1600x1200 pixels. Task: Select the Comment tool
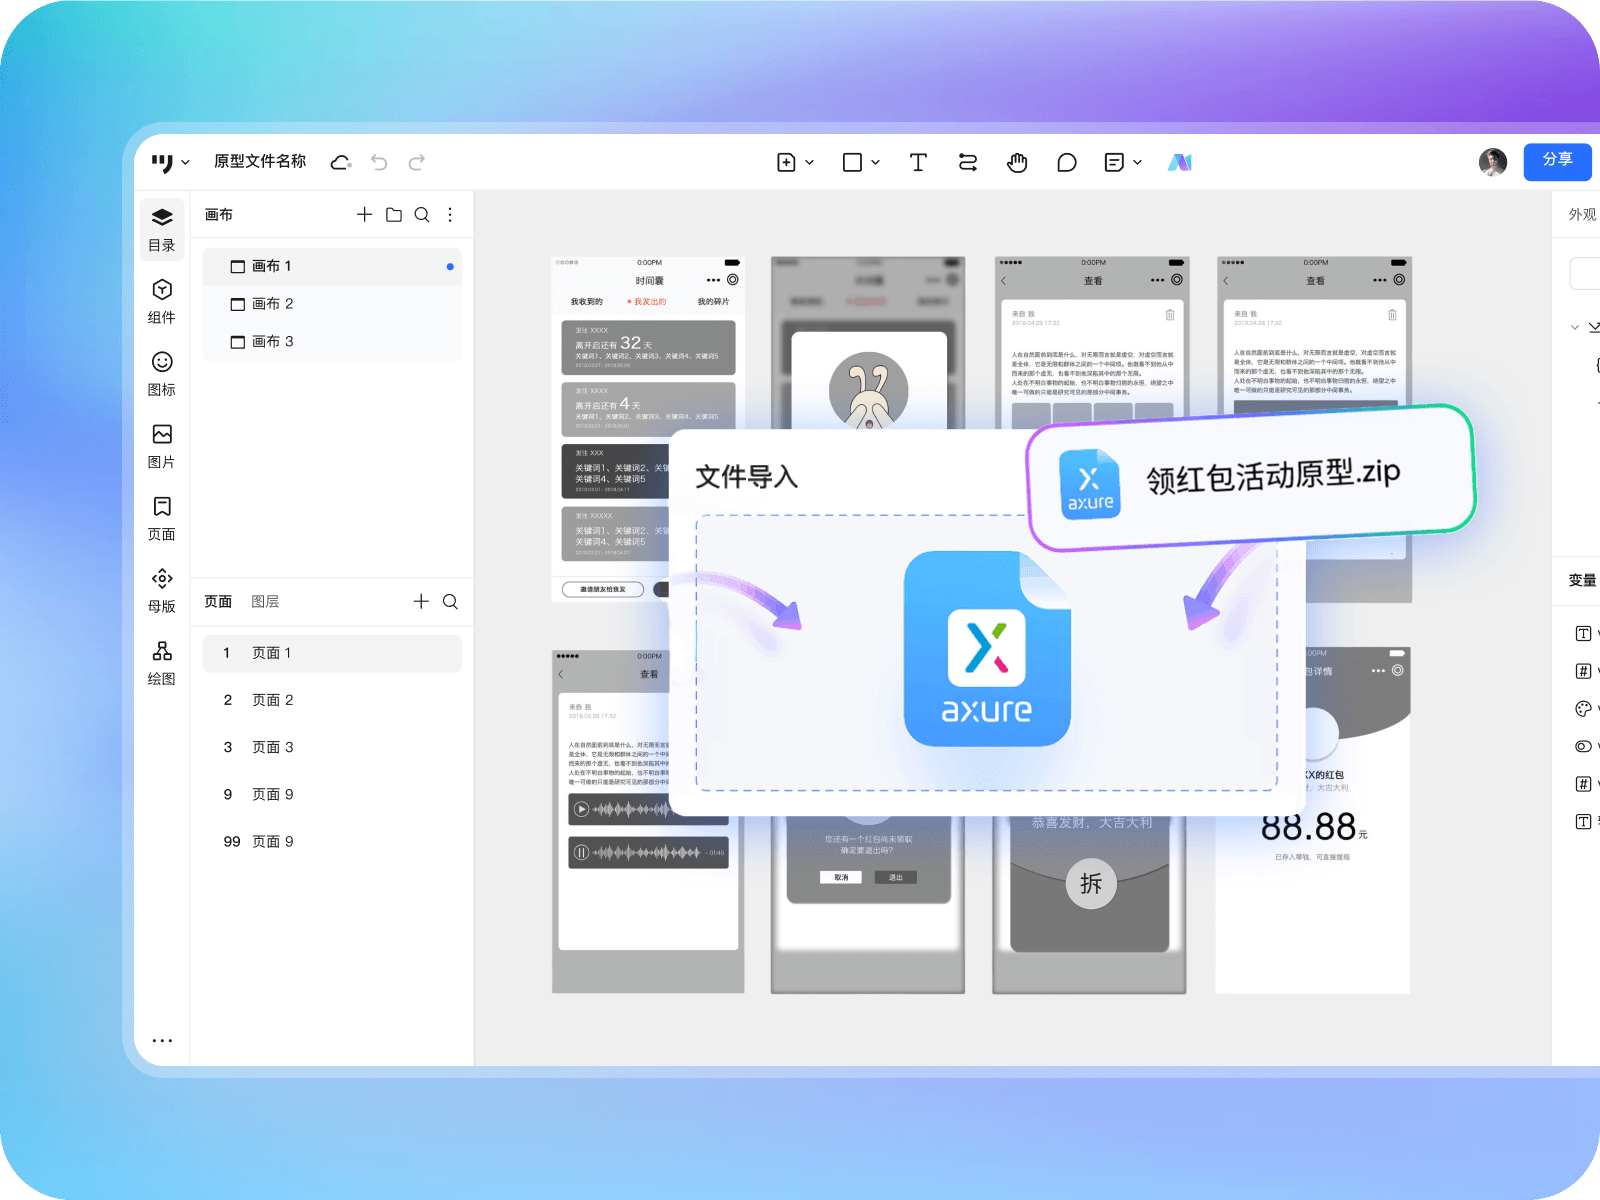point(1067,162)
